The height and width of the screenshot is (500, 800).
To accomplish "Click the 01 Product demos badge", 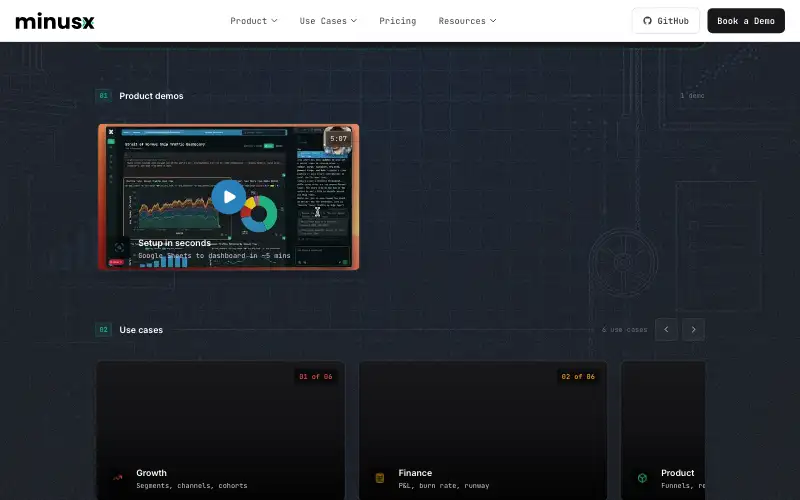I will click(104, 96).
